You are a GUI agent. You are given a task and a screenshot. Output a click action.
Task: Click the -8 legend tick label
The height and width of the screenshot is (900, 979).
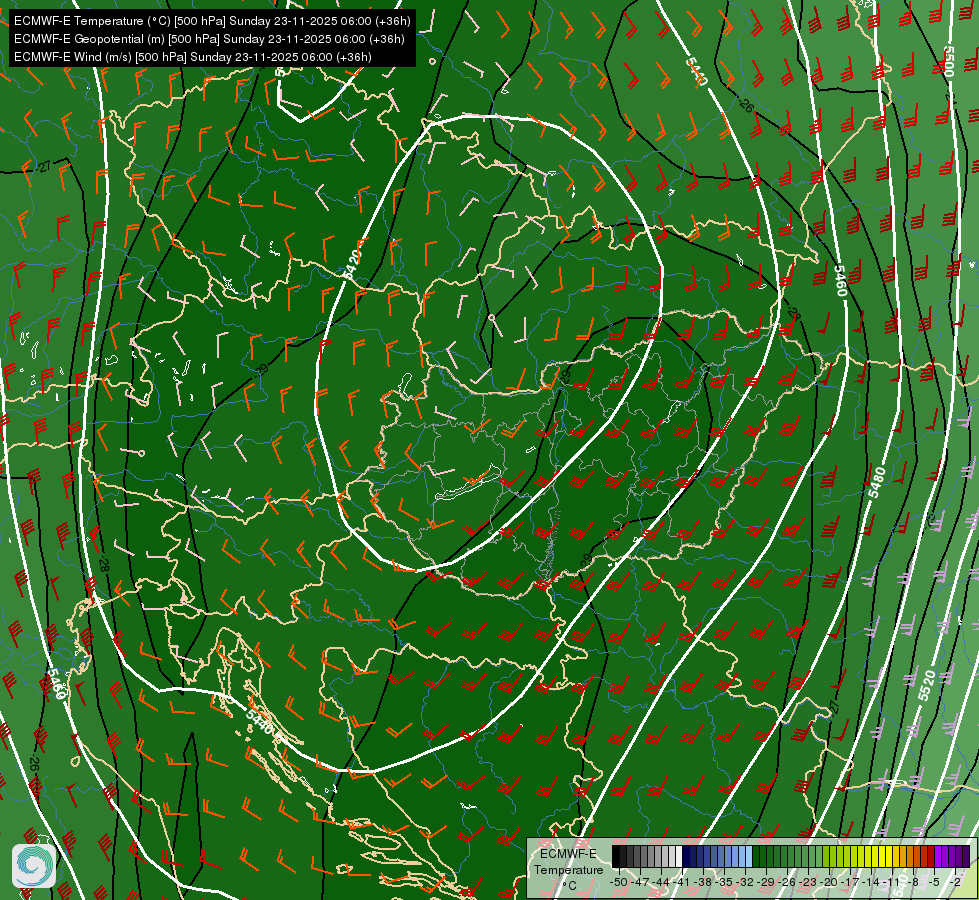(913, 882)
